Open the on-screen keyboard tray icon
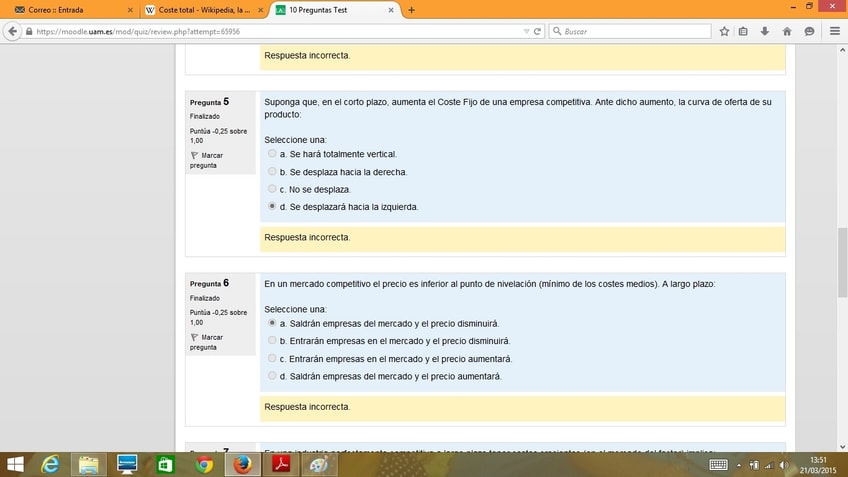The image size is (848, 477). click(718, 465)
